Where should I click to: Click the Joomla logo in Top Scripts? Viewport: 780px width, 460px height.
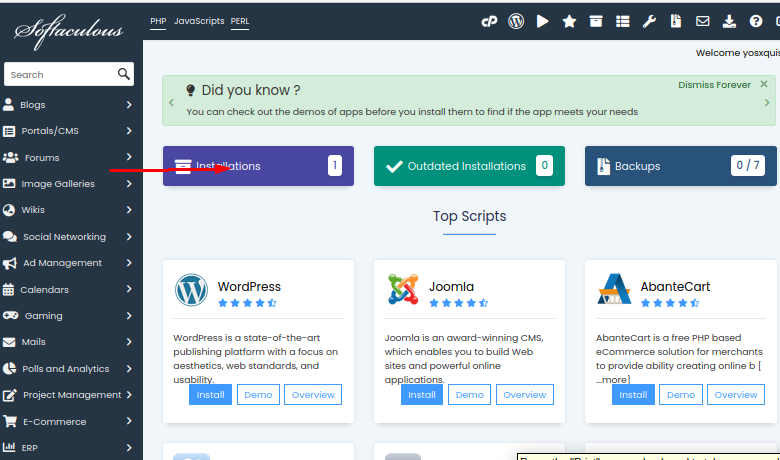403,289
